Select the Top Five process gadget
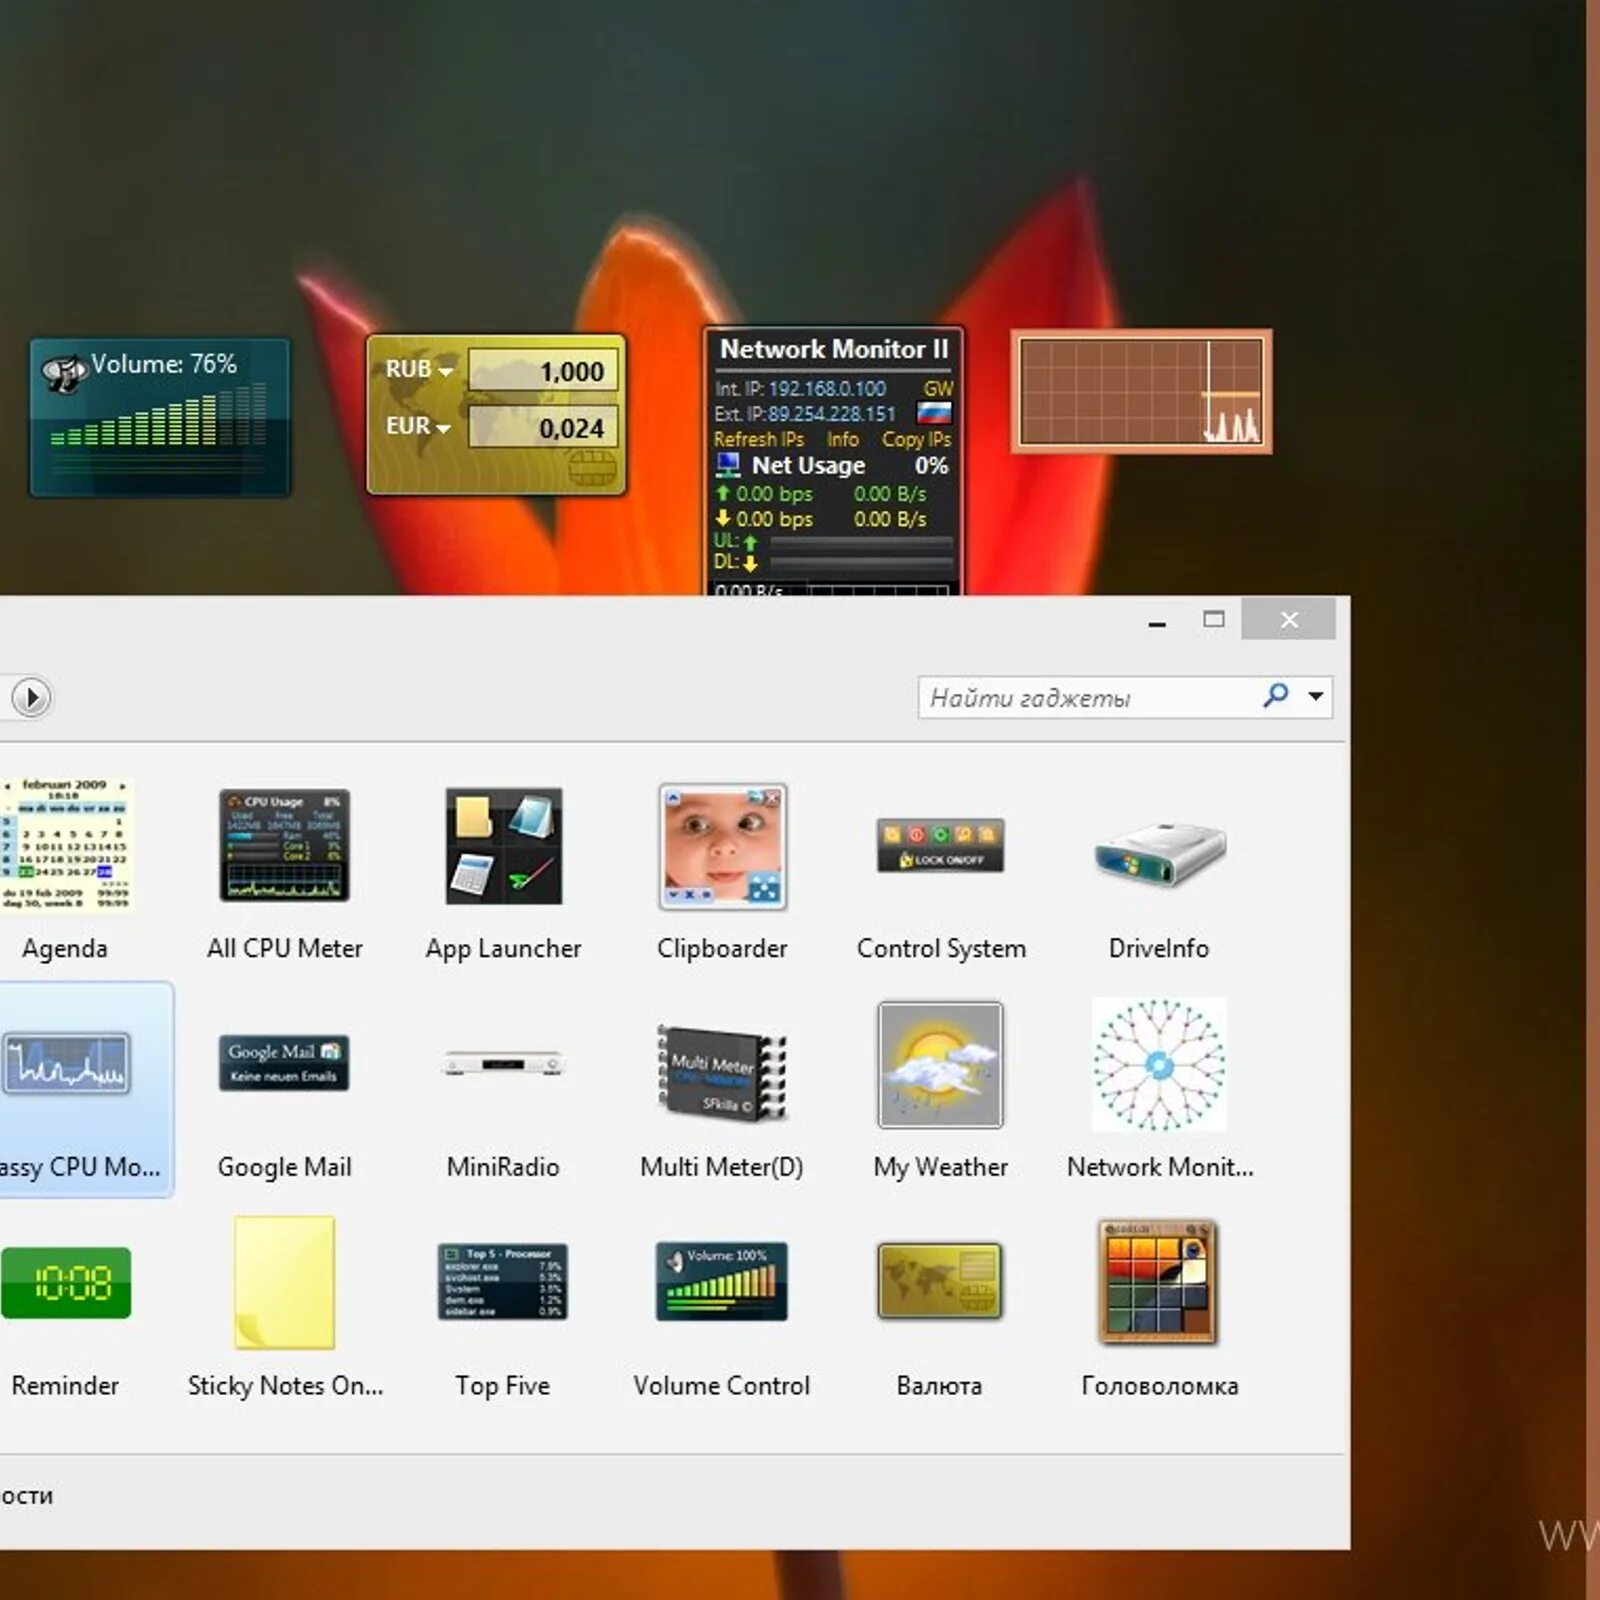The width and height of the screenshot is (1600, 1600). [504, 1283]
